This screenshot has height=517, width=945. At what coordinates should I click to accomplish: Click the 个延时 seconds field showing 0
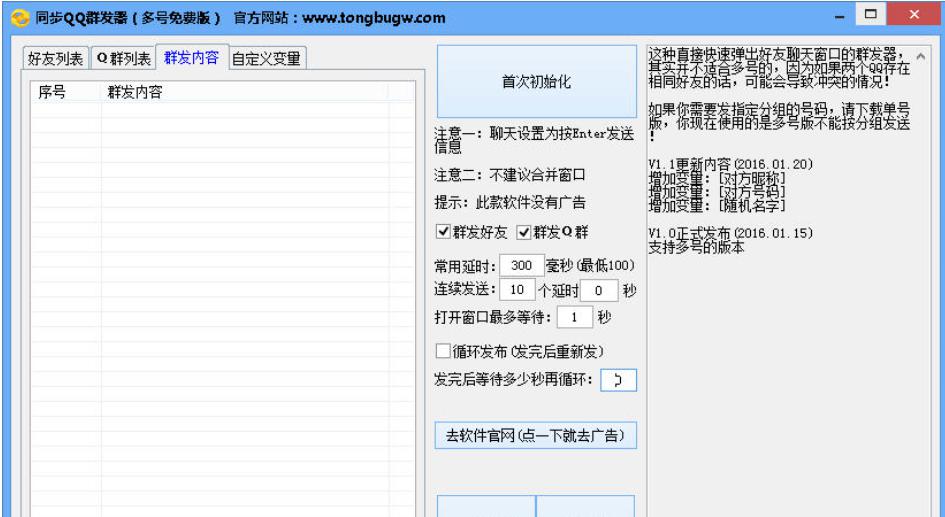(x=598, y=290)
